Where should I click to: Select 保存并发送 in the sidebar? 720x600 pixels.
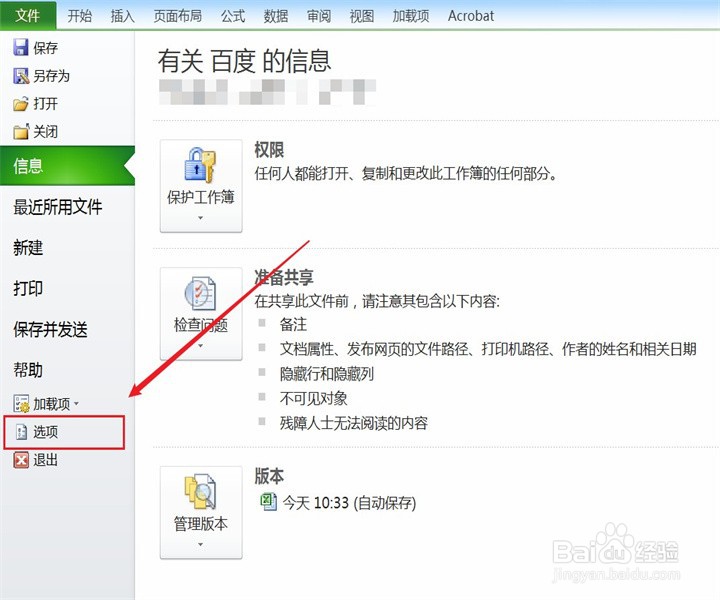[51, 330]
